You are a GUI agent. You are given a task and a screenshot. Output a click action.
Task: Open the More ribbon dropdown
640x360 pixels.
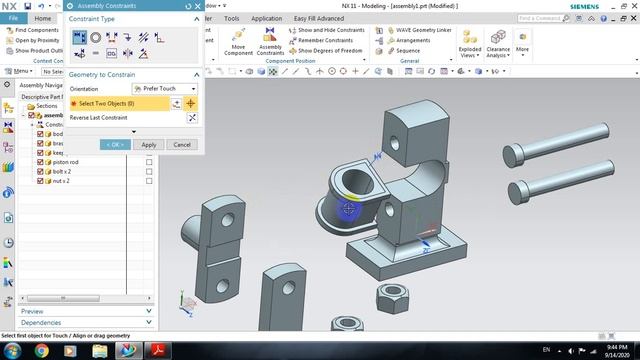click(x=522, y=43)
